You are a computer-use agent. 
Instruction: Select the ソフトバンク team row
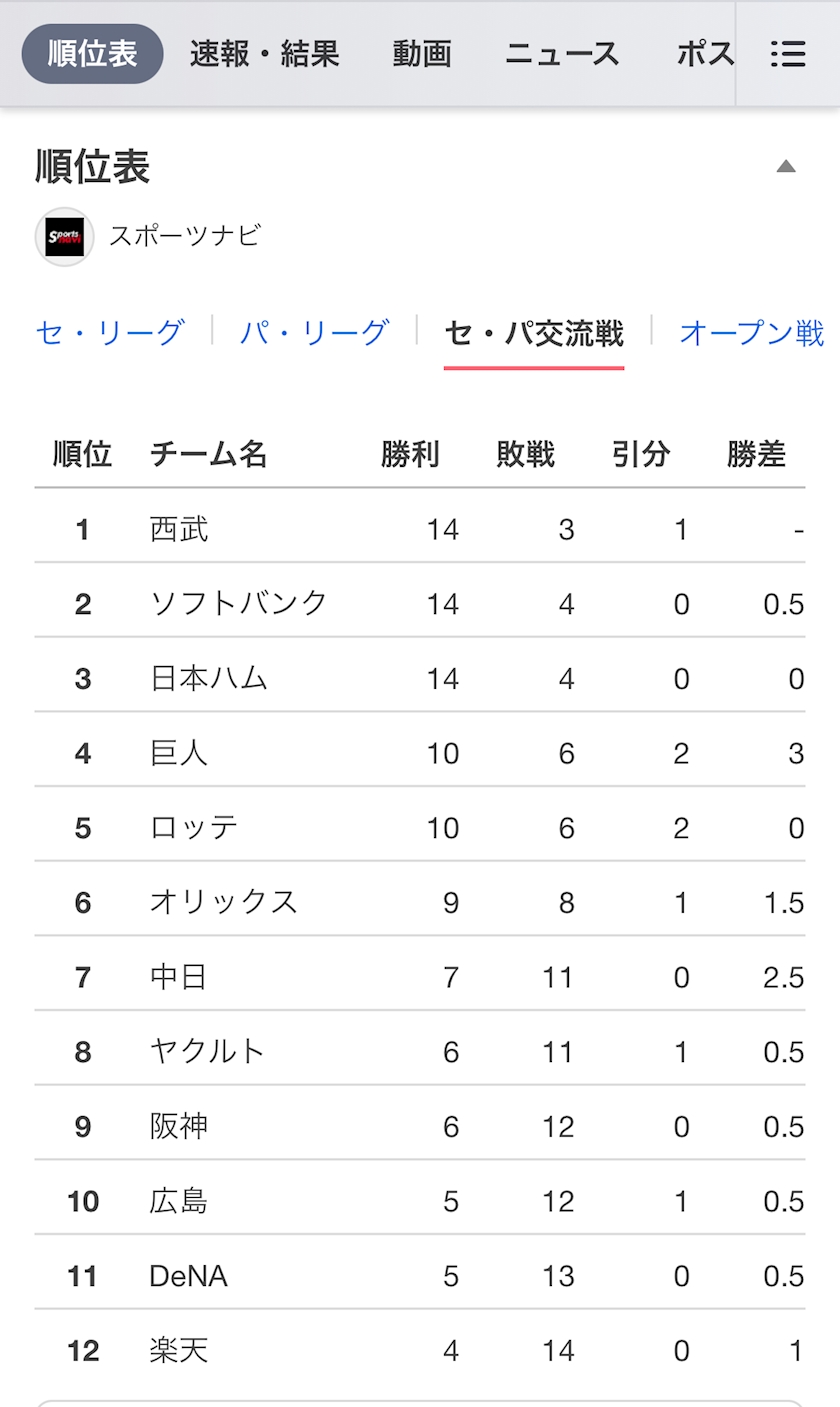tap(420, 603)
